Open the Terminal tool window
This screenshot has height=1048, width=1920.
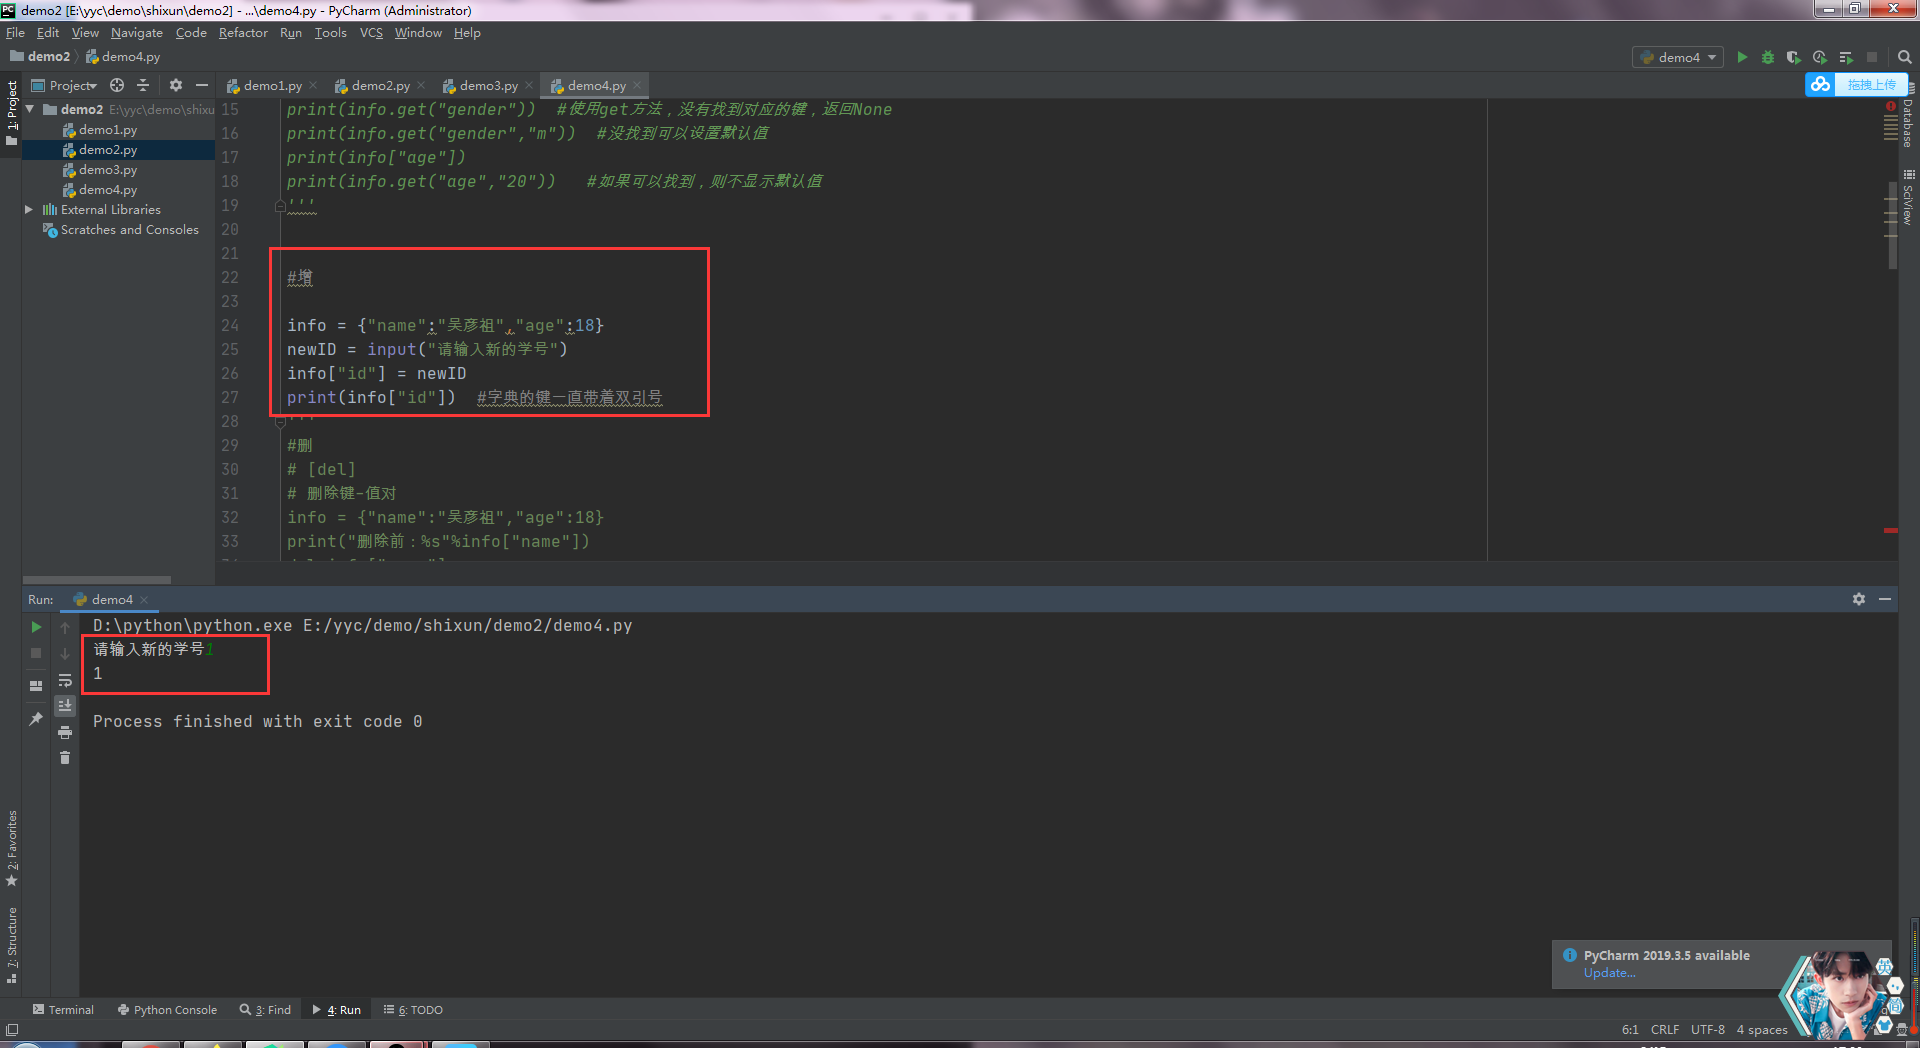[63, 1010]
